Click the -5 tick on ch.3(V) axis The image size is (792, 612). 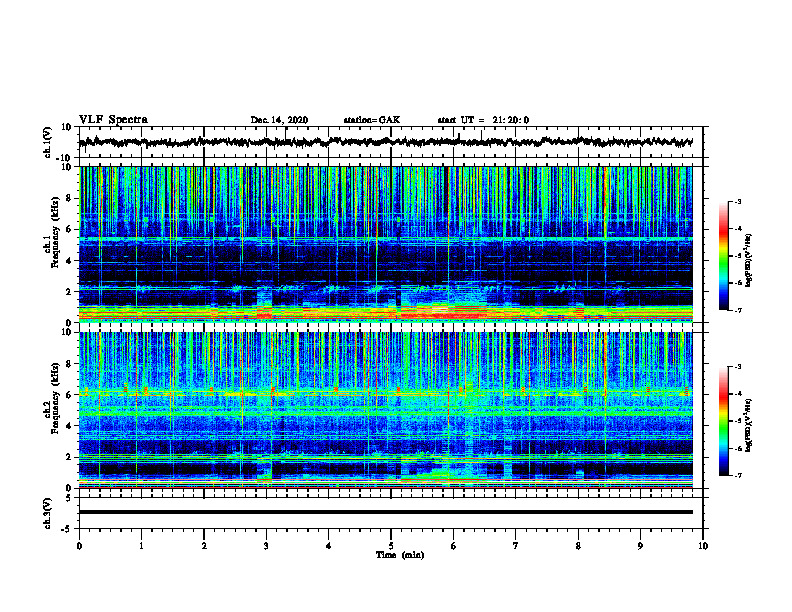tap(68, 529)
